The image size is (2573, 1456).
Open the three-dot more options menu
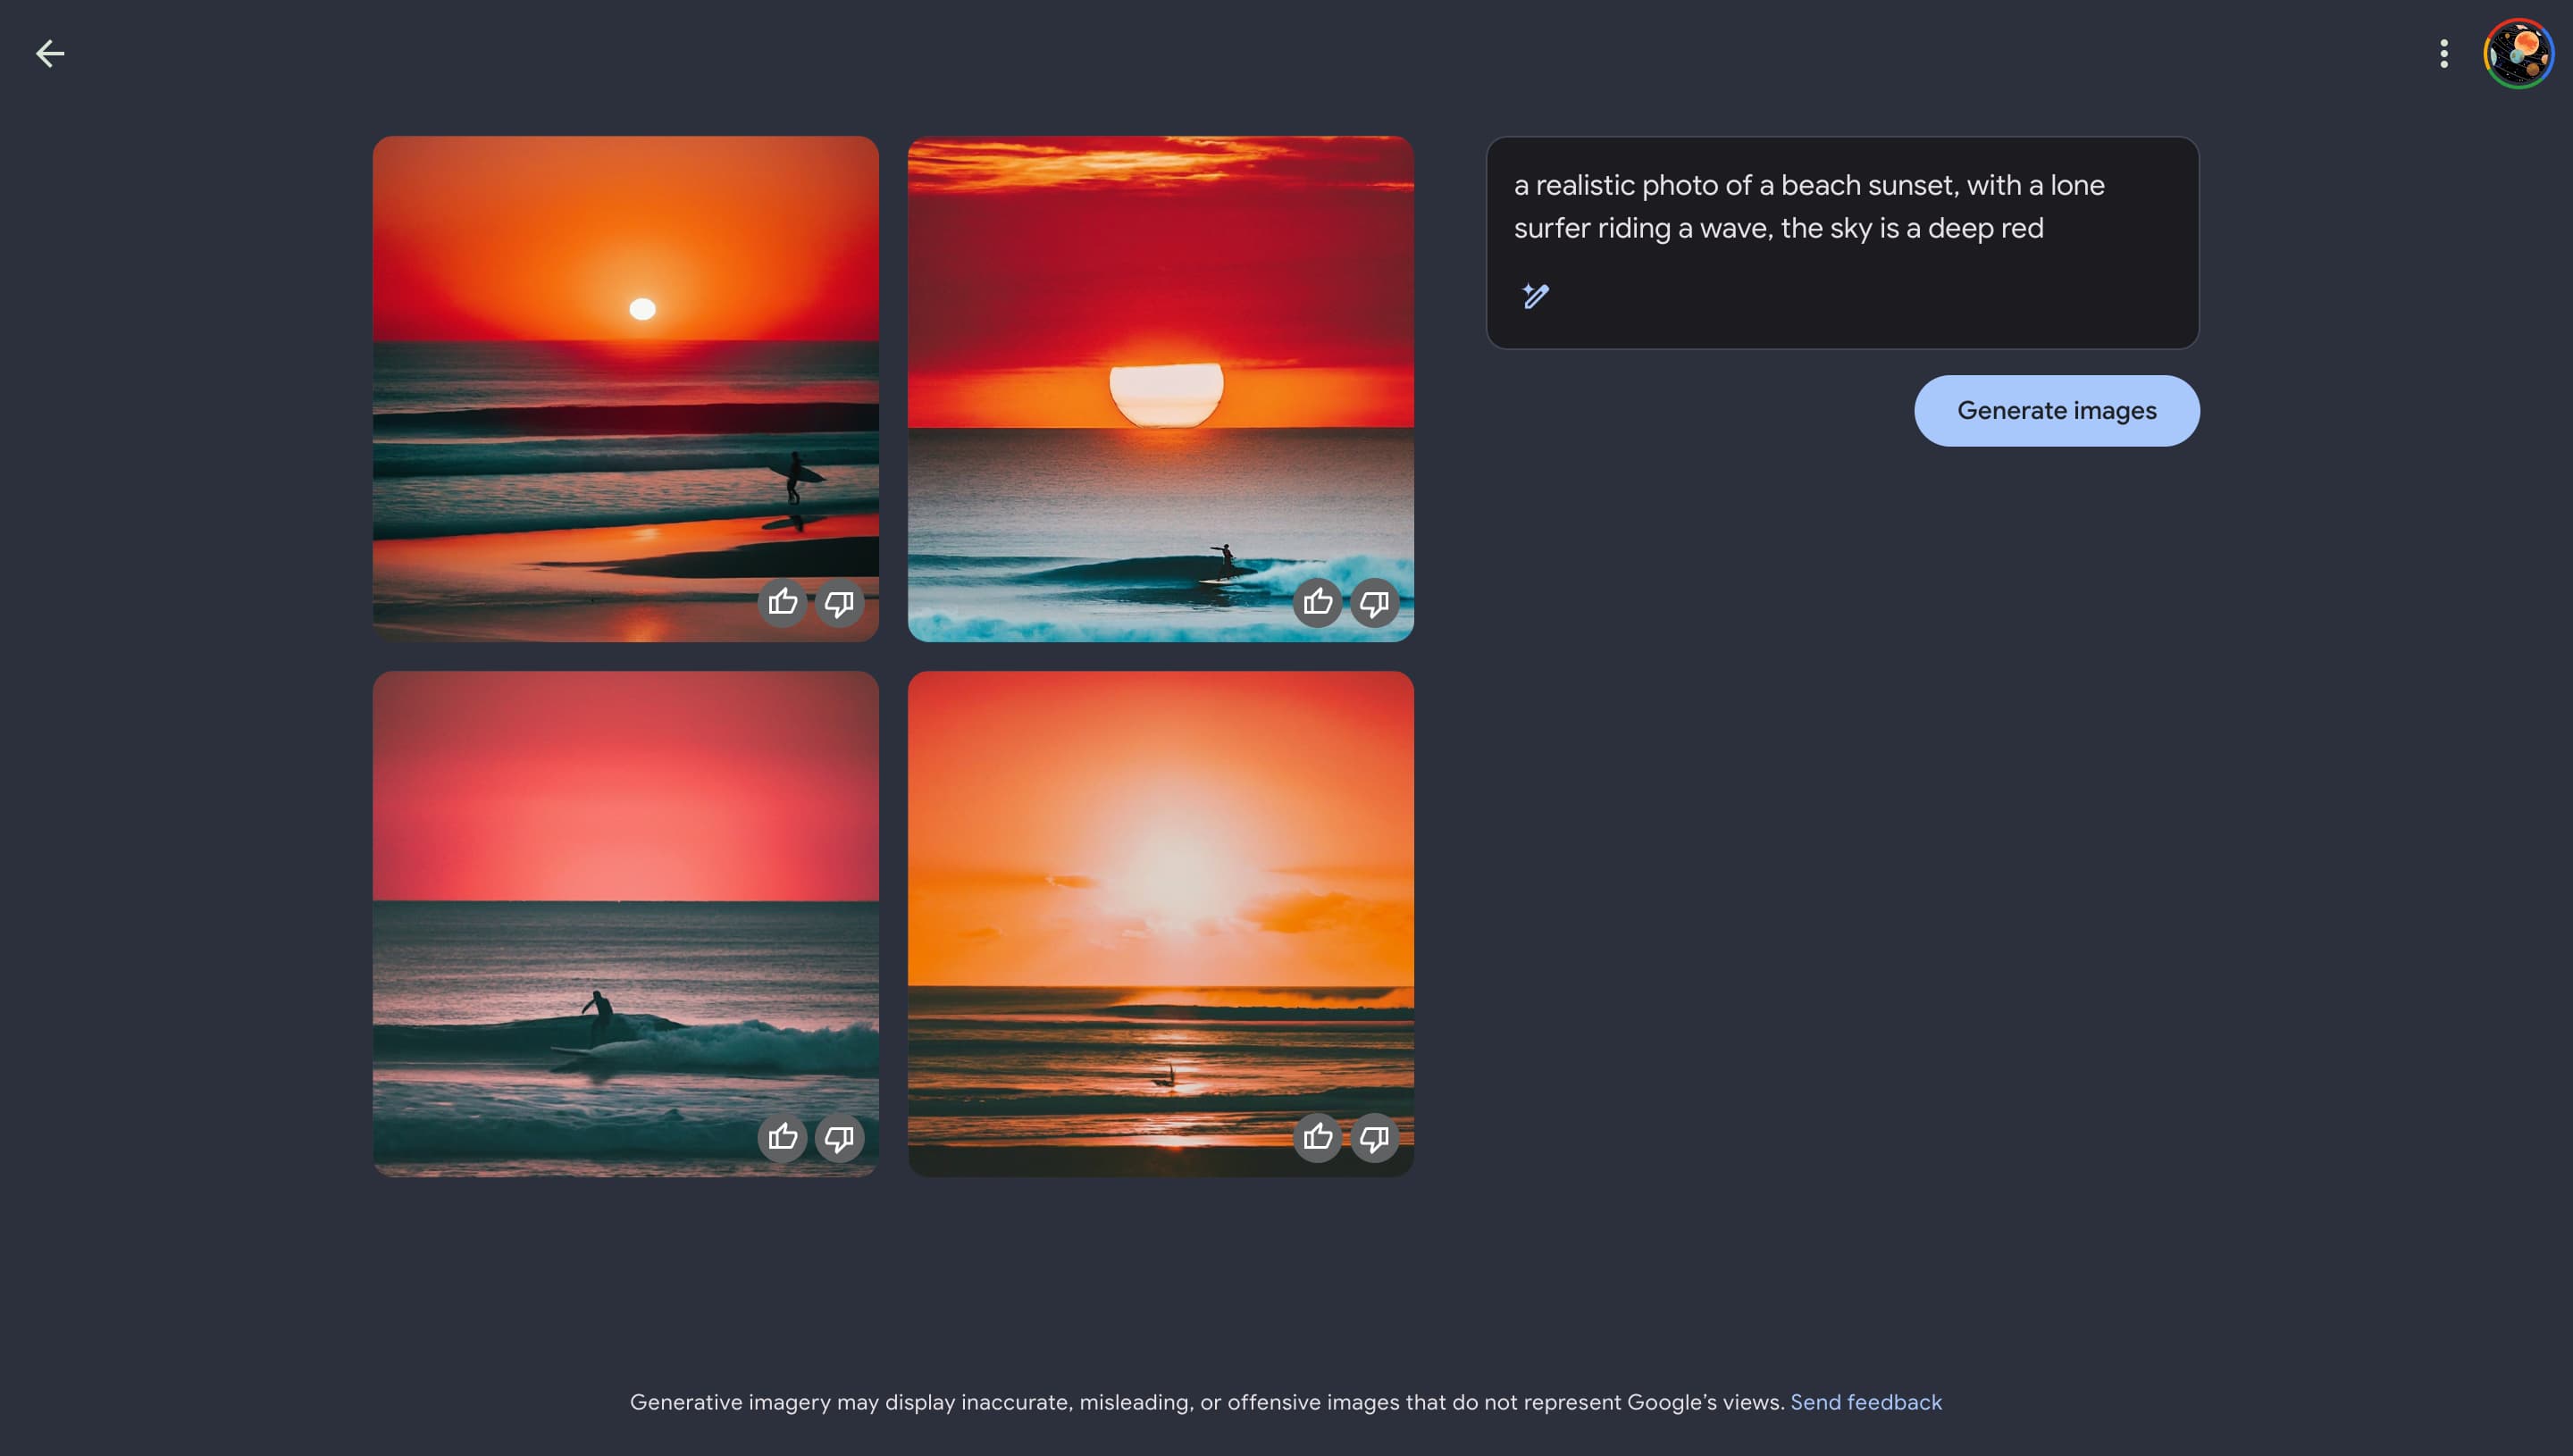pyautogui.click(x=2443, y=54)
